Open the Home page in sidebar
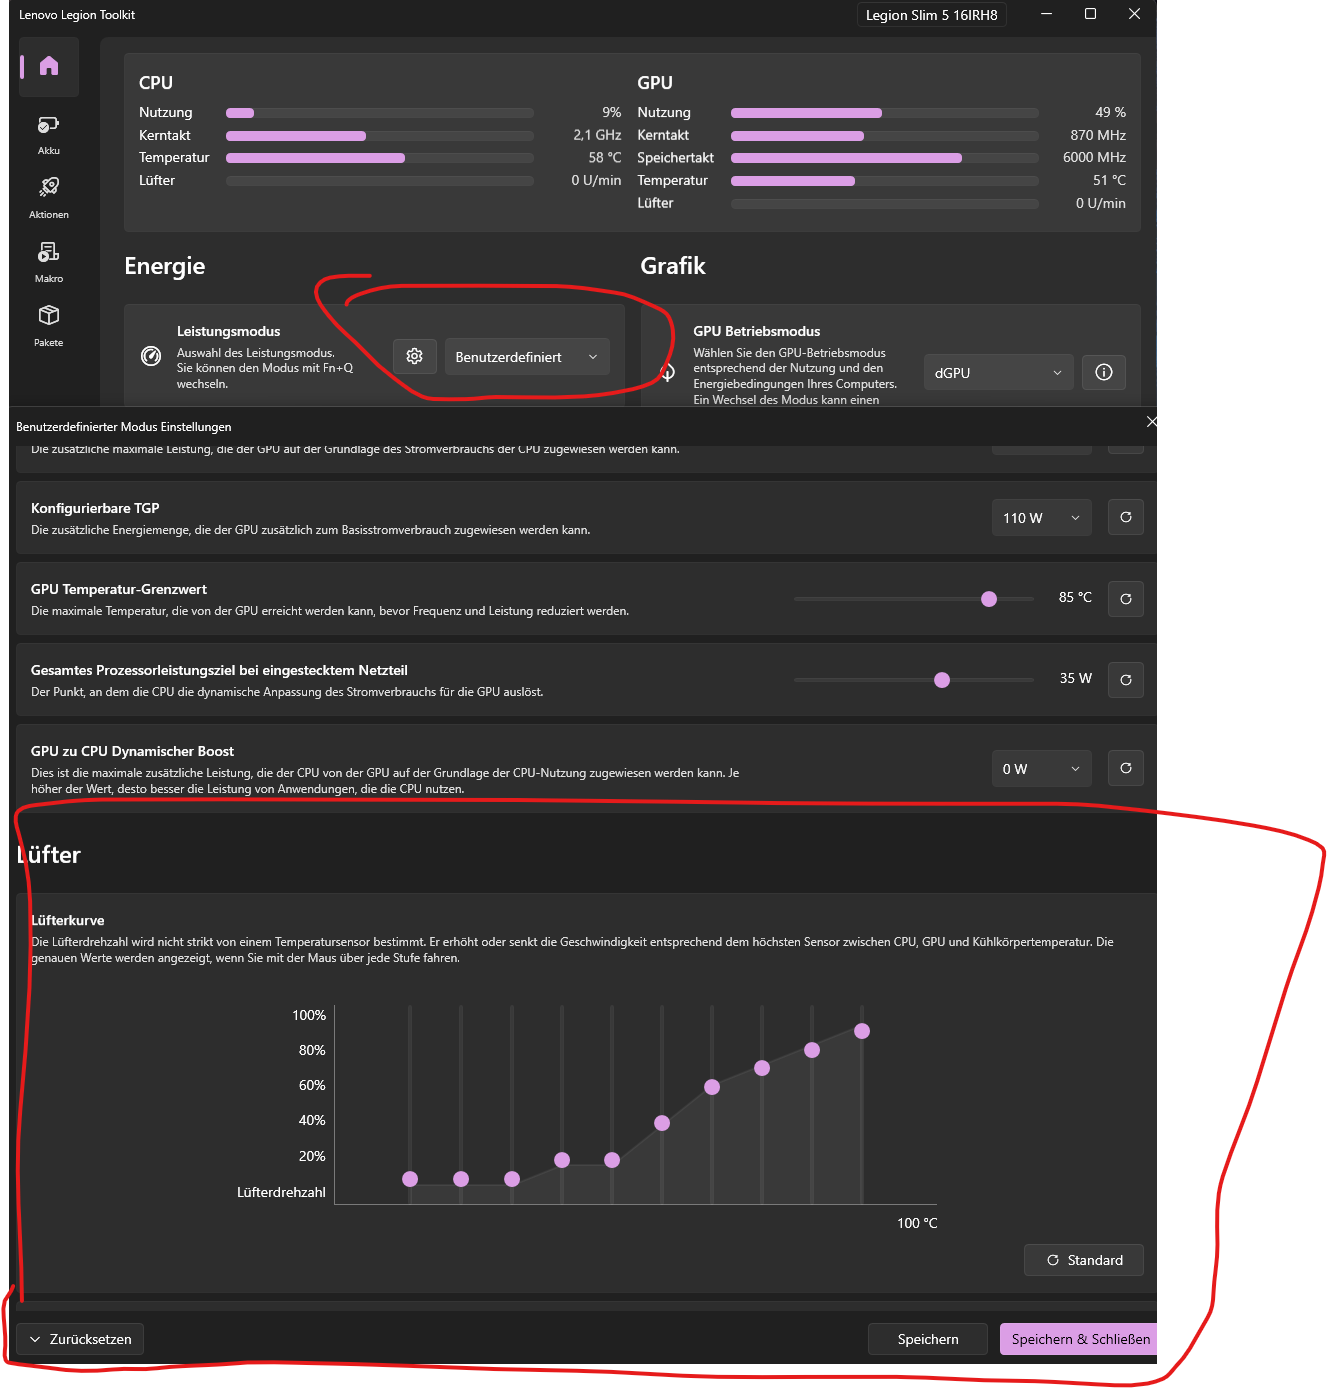1329x1390 pixels. point(49,67)
